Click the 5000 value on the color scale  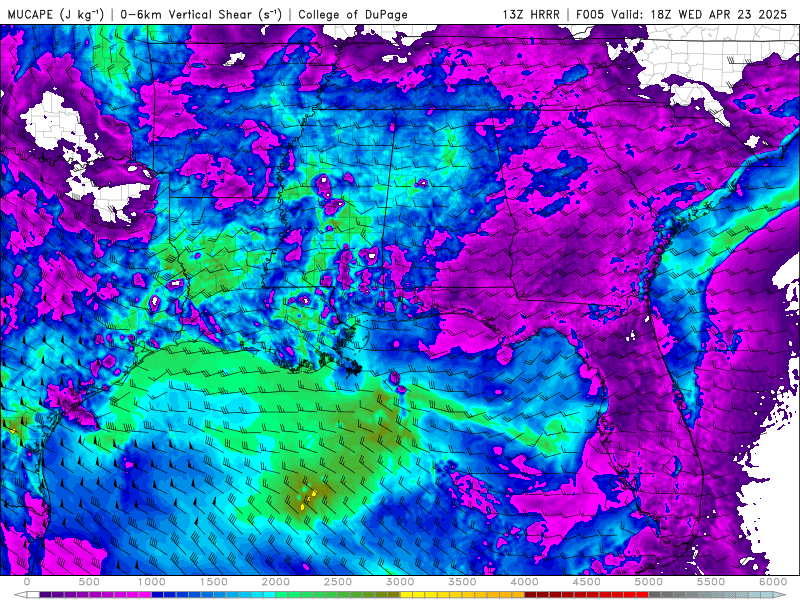click(x=649, y=582)
